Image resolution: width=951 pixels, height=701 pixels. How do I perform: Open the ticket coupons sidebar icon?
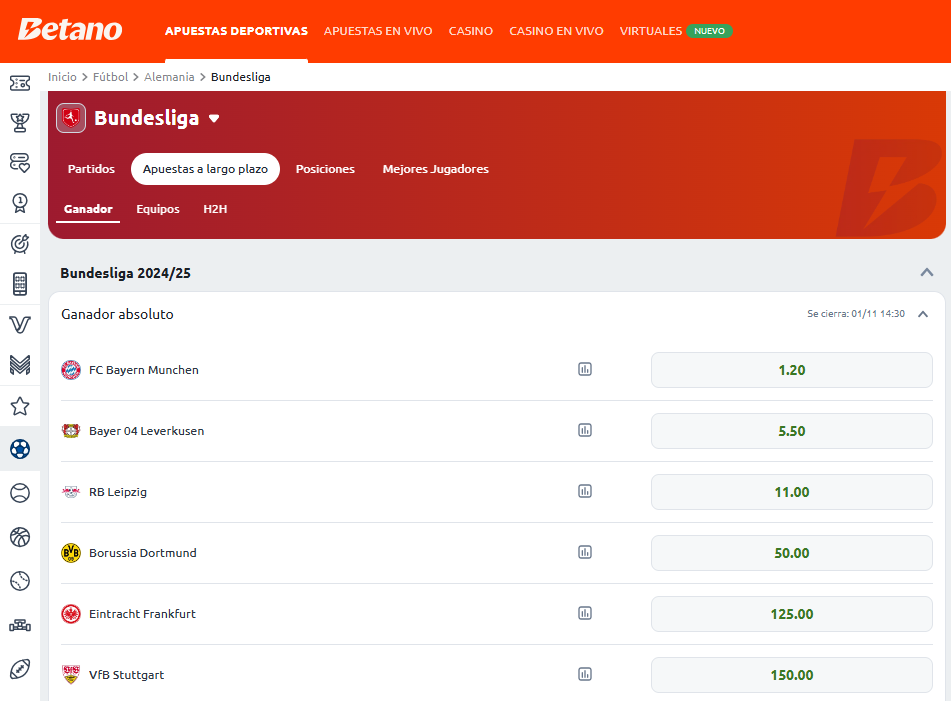click(20, 83)
